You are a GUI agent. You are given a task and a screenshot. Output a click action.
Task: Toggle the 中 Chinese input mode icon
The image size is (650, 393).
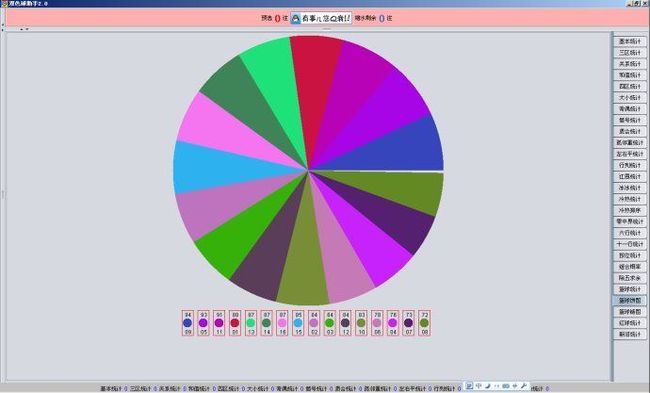478,386
